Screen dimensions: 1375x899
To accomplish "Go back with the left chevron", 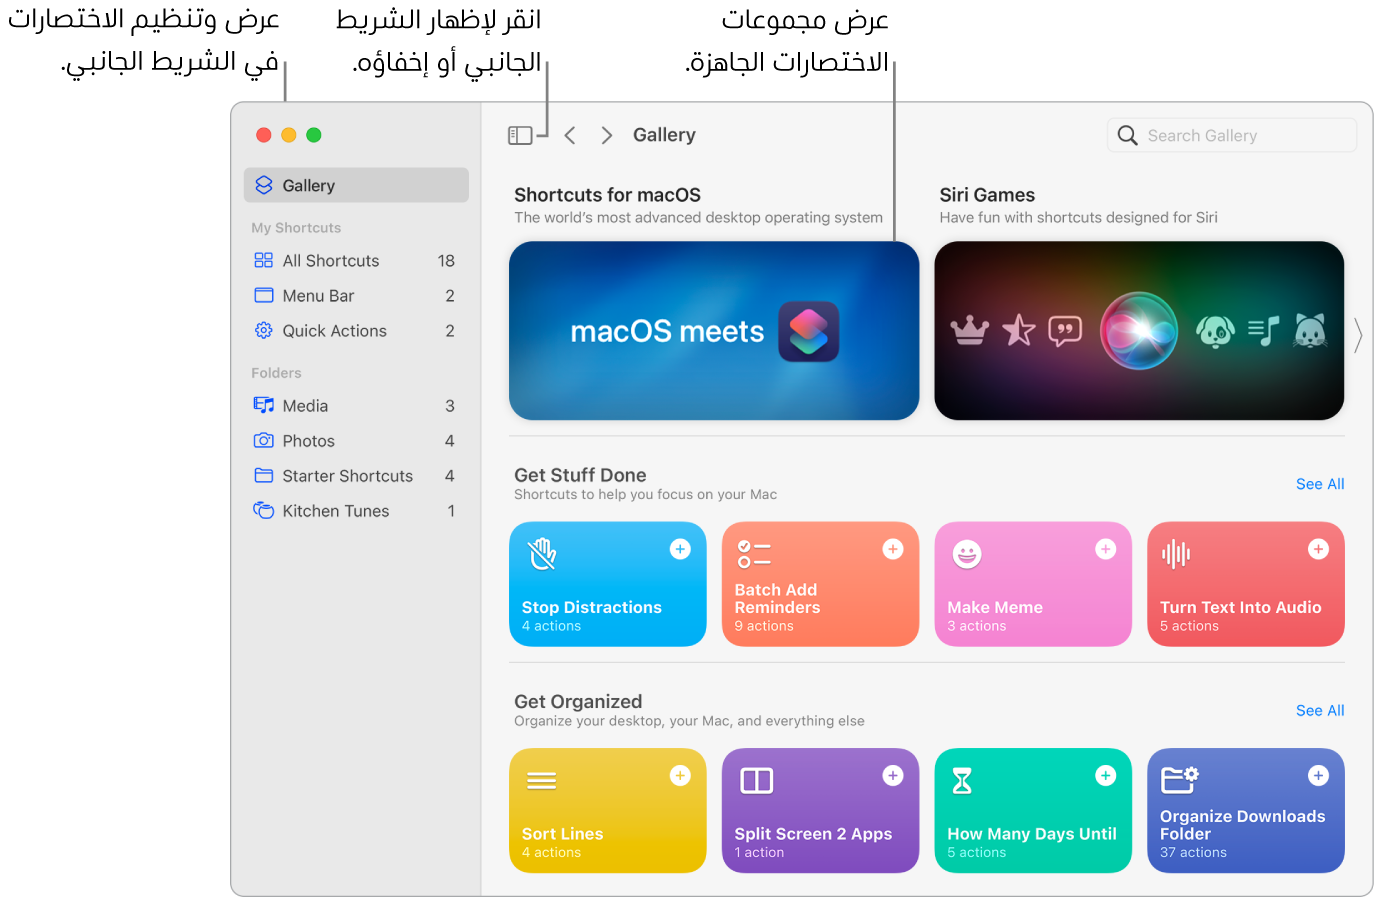I will coord(570,135).
